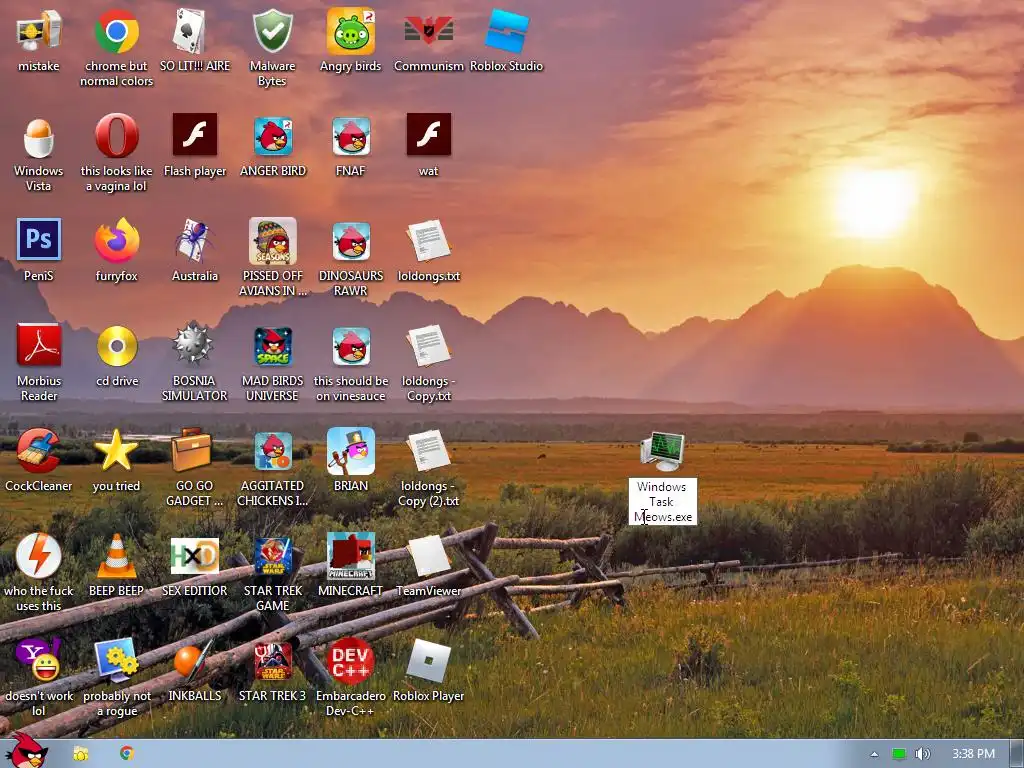The width and height of the screenshot is (1024, 768).
Task: Click inside the 'Windows Task Meows.exe' rename field
Action: pyautogui.click(x=663, y=502)
